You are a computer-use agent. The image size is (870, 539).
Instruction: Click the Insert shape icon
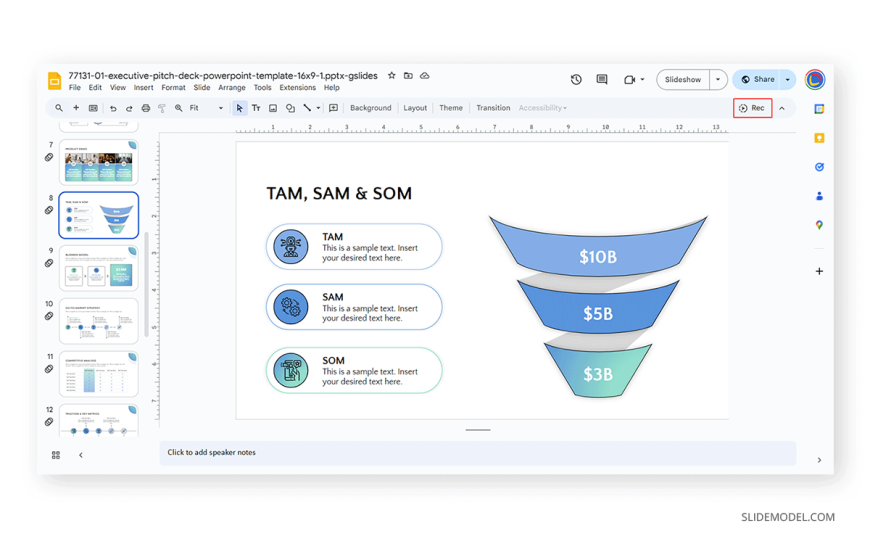(290, 108)
